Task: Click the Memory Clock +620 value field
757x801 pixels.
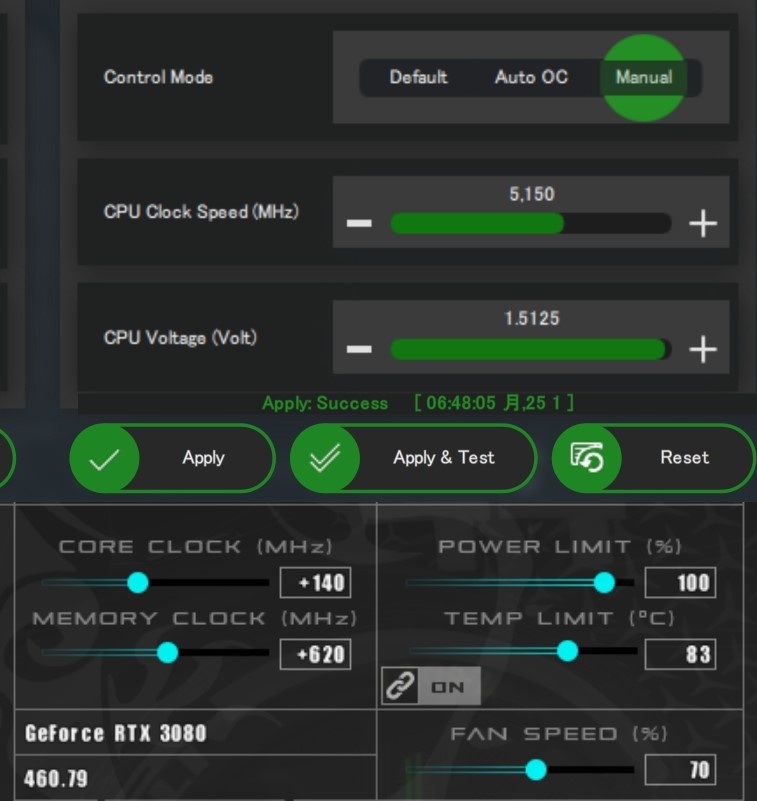Action: click(x=315, y=654)
